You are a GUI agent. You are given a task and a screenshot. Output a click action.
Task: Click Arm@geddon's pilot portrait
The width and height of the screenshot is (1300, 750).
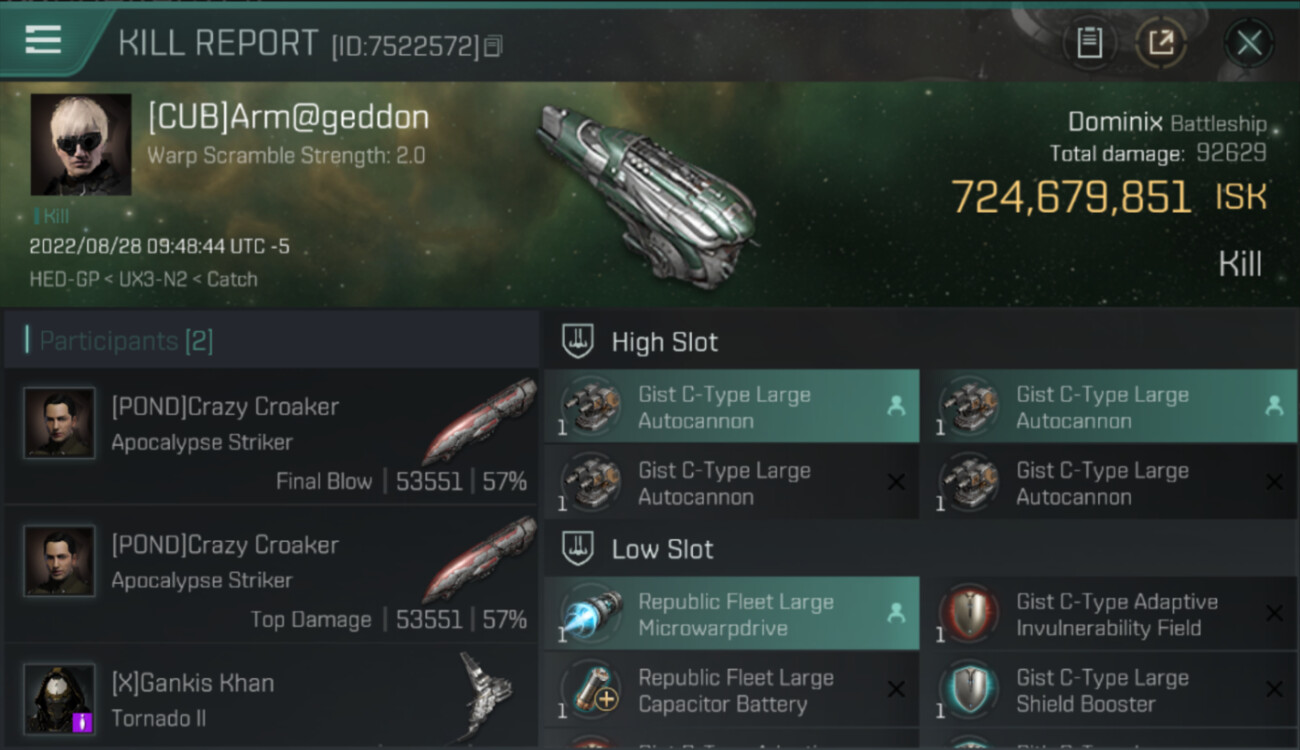81,145
